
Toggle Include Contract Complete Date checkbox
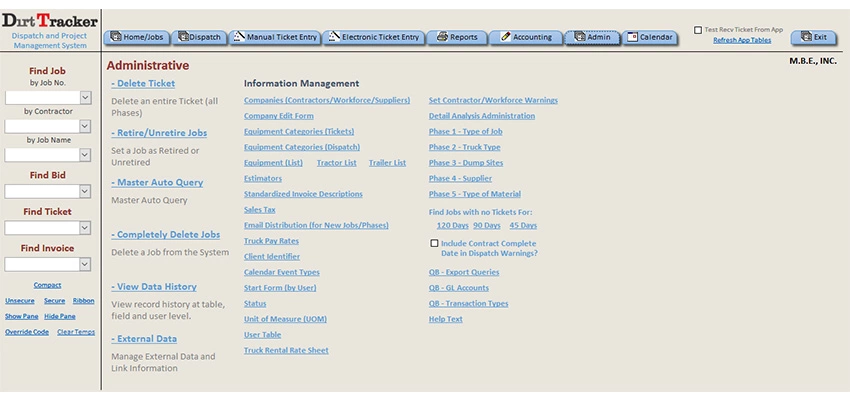[x=434, y=243]
